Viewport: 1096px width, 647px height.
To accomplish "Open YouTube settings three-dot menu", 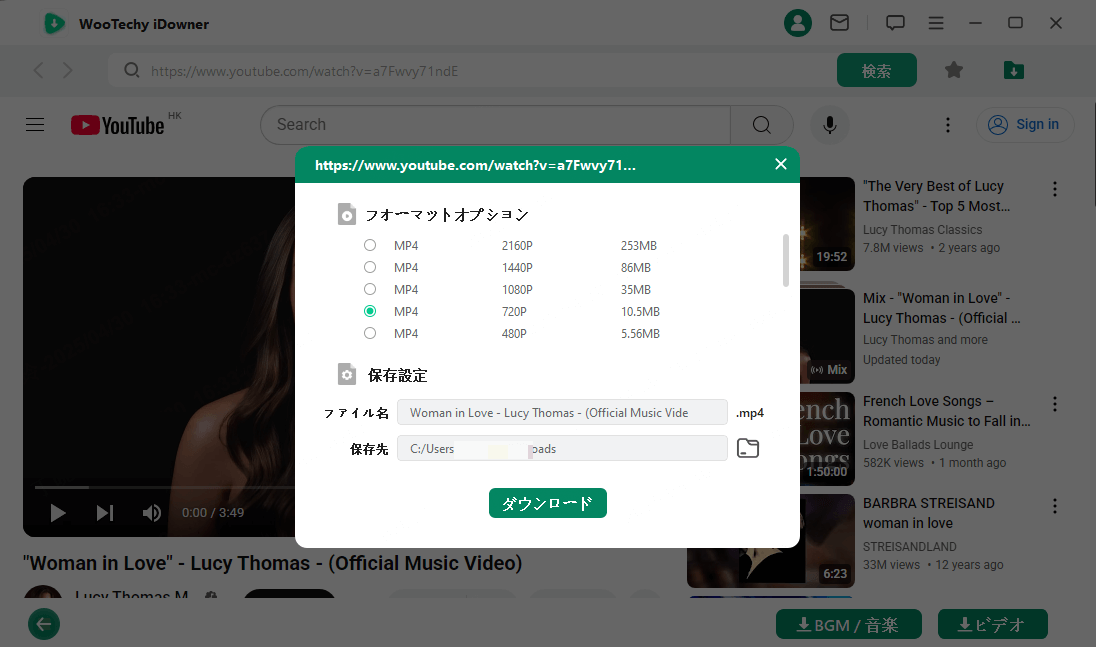I will click(x=948, y=125).
